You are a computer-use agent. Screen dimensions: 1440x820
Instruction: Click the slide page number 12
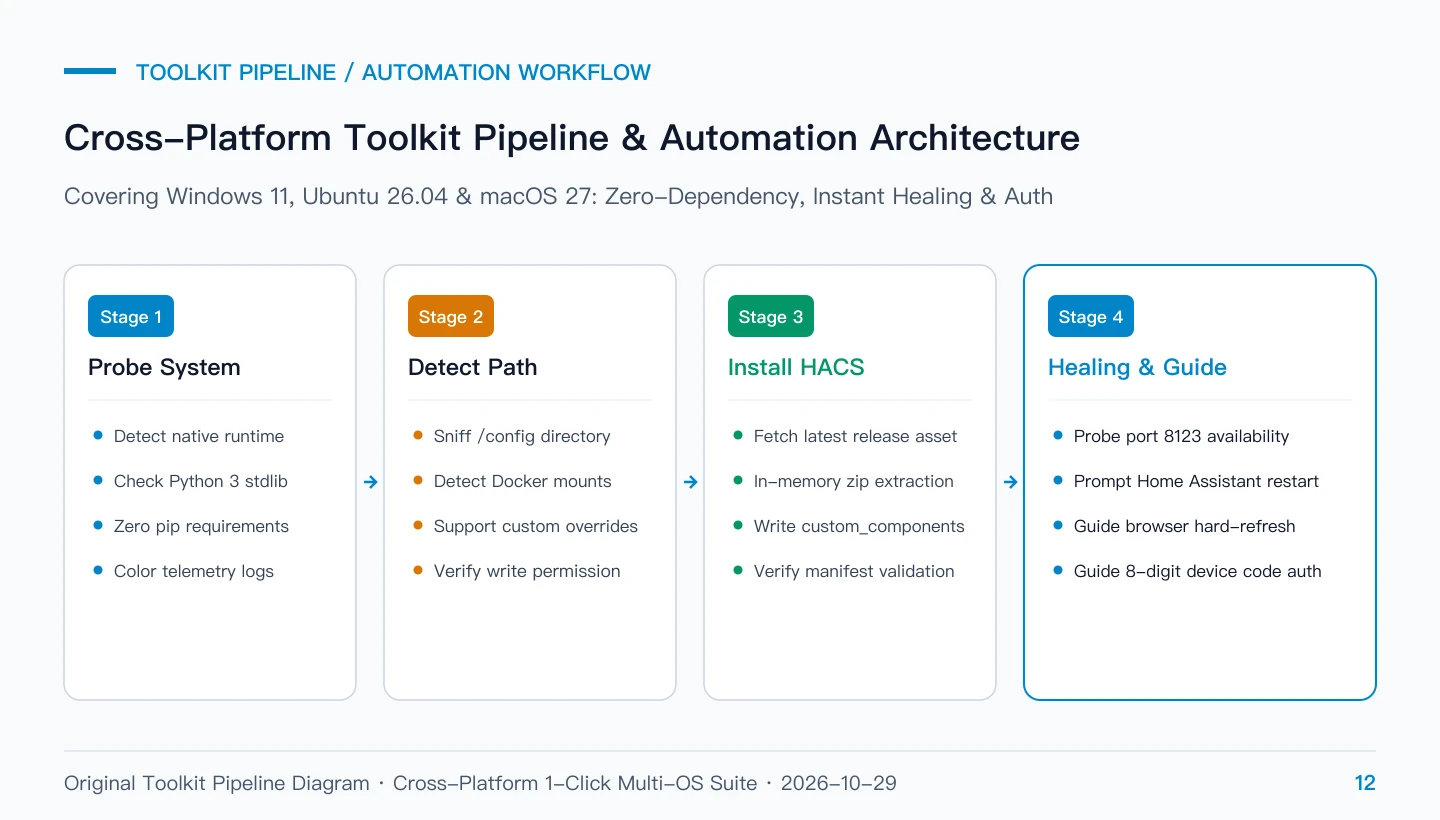point(1365,783)
